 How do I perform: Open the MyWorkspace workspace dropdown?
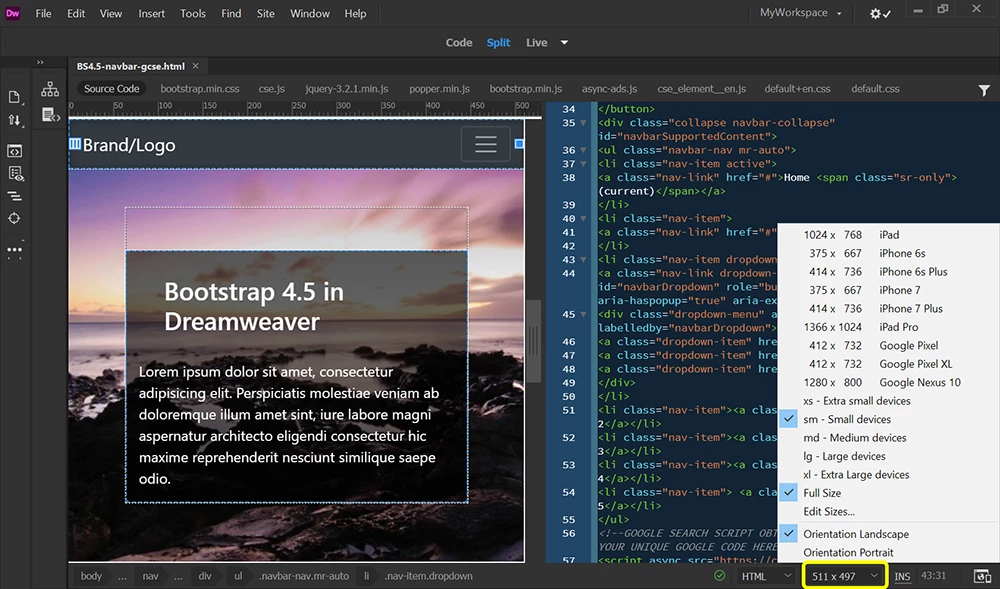click(x=800, y=13)
